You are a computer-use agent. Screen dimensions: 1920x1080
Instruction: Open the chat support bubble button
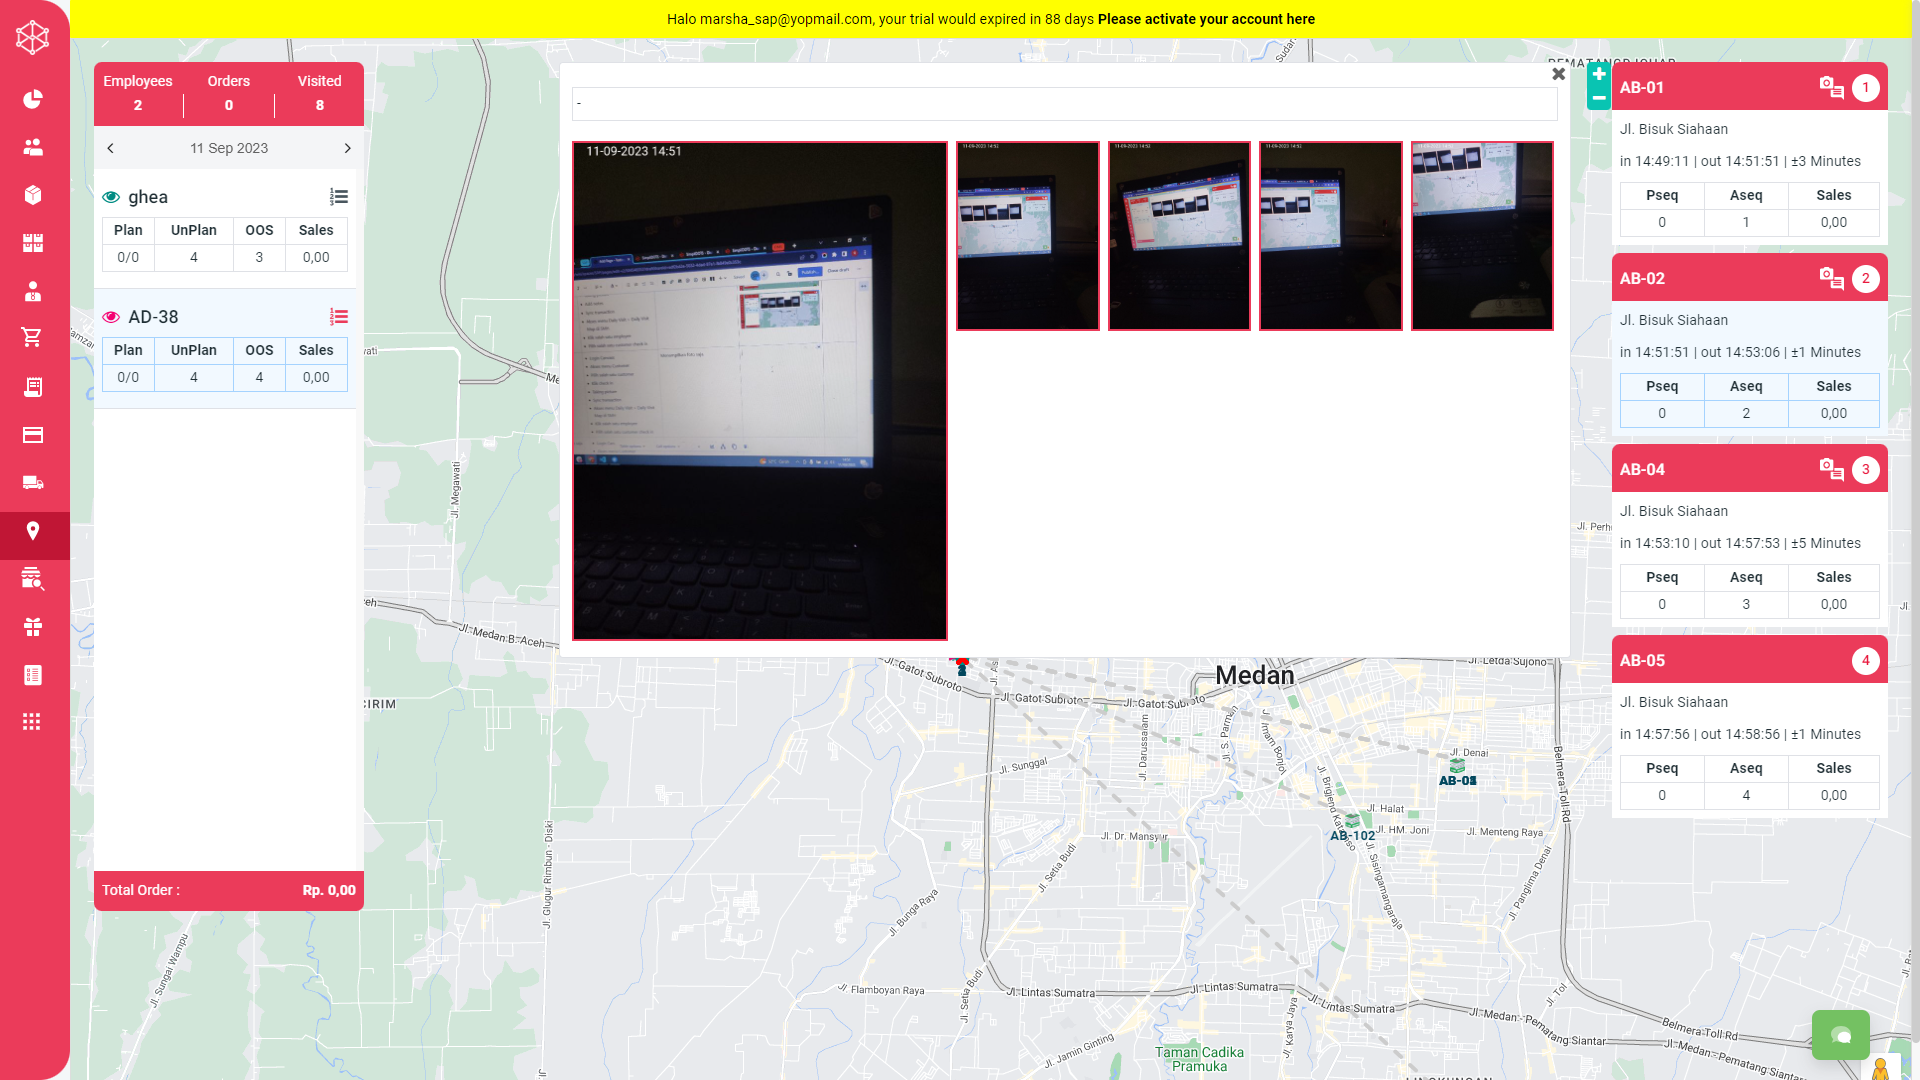pos(1840,1035)
